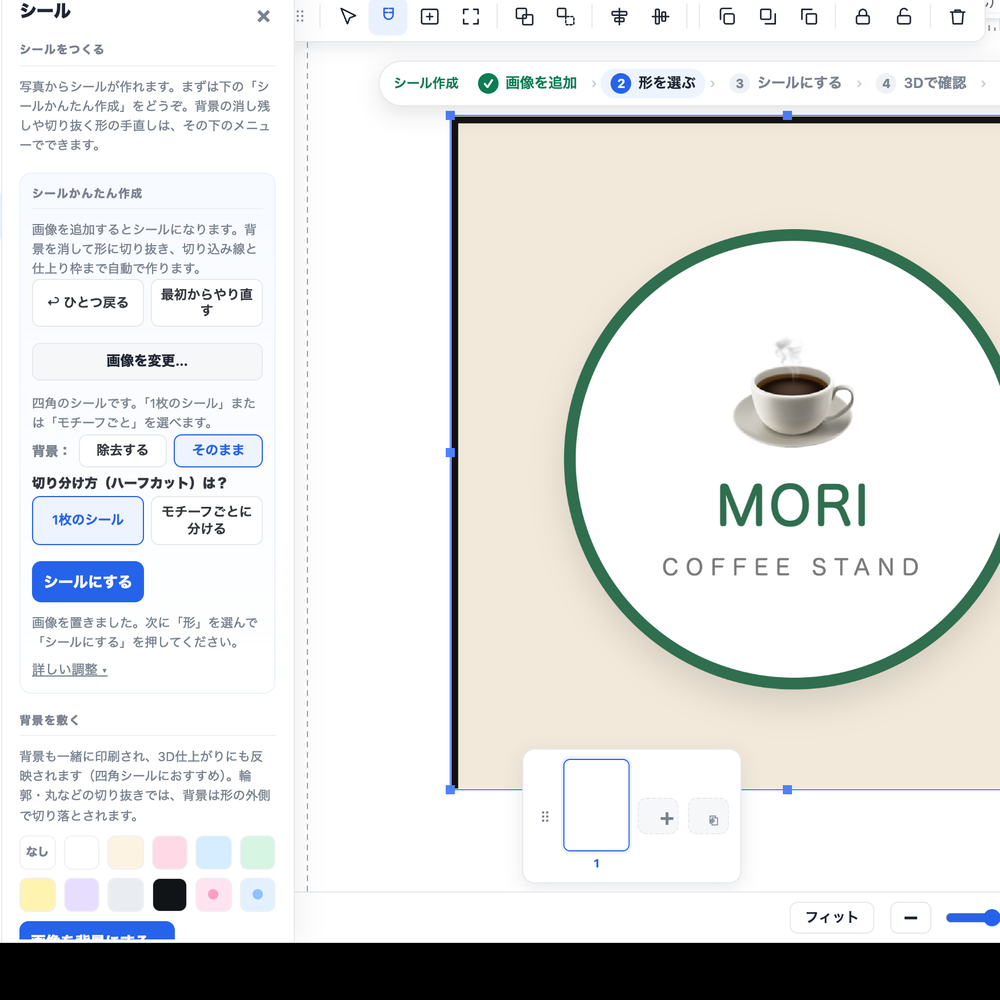Viewport: 1000px width, 1000px height.
Task: Click the フィット zoom button
Action: [832, 918]
